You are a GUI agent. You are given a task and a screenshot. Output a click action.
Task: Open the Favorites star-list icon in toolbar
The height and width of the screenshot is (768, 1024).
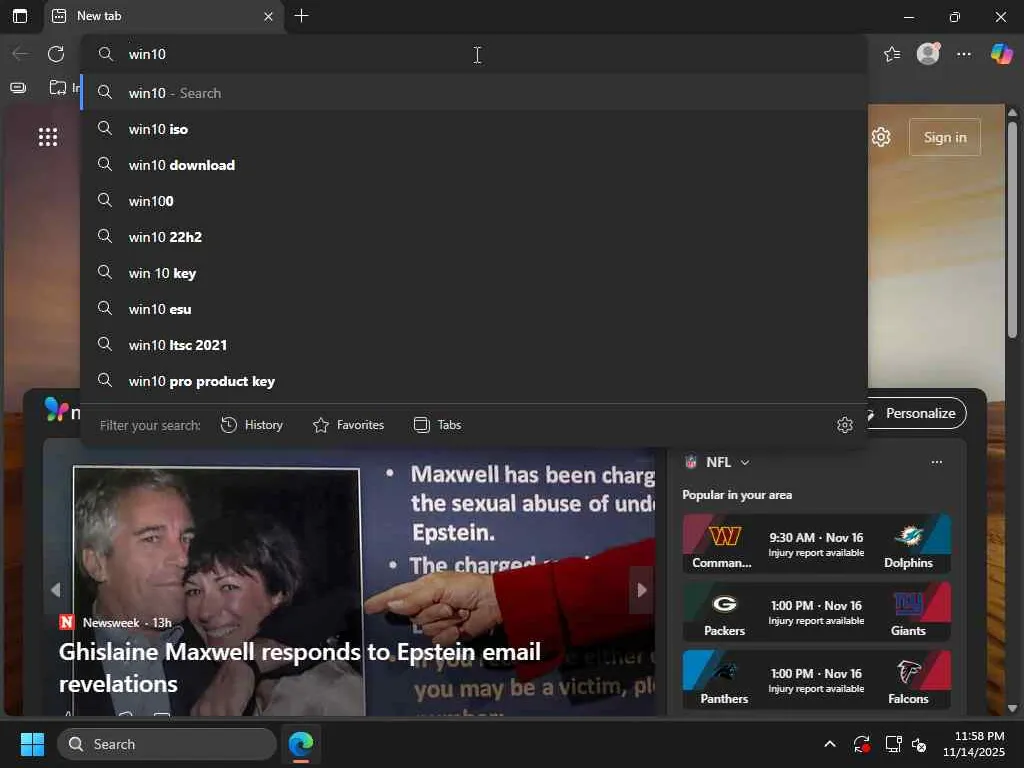891,54
